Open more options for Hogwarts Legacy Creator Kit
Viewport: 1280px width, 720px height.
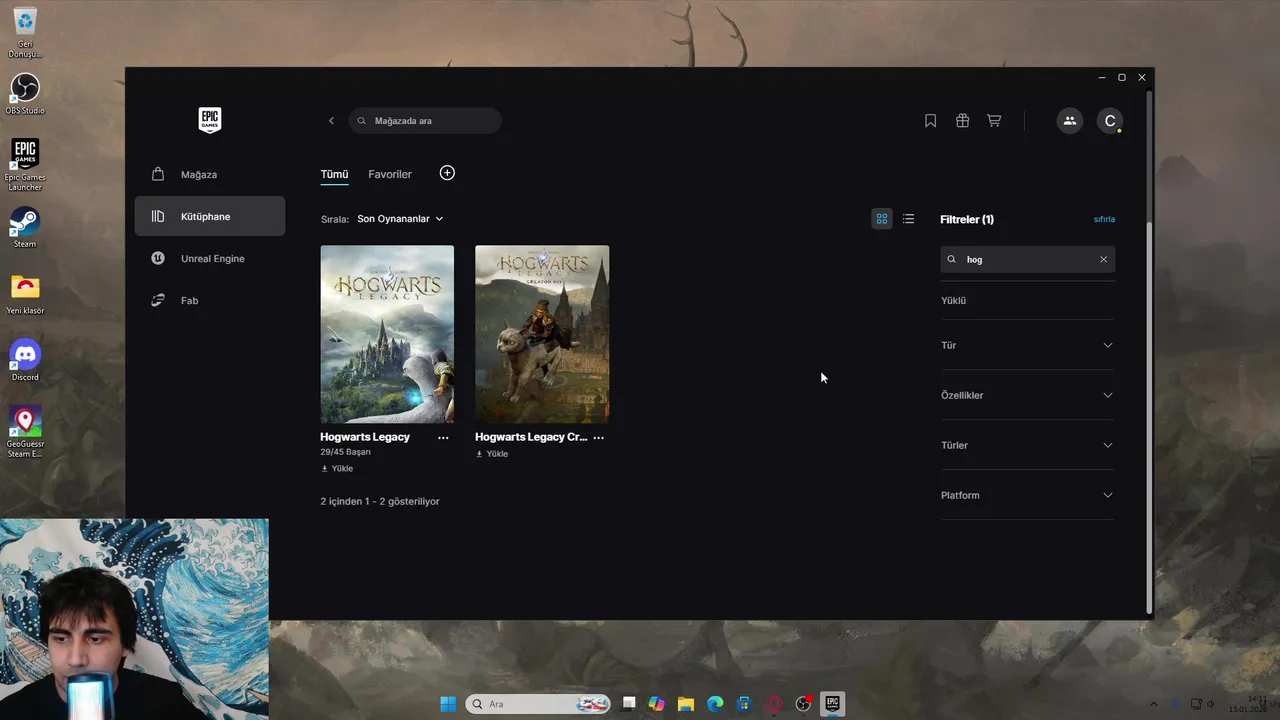pyautogui.click(x=598, y=438)
